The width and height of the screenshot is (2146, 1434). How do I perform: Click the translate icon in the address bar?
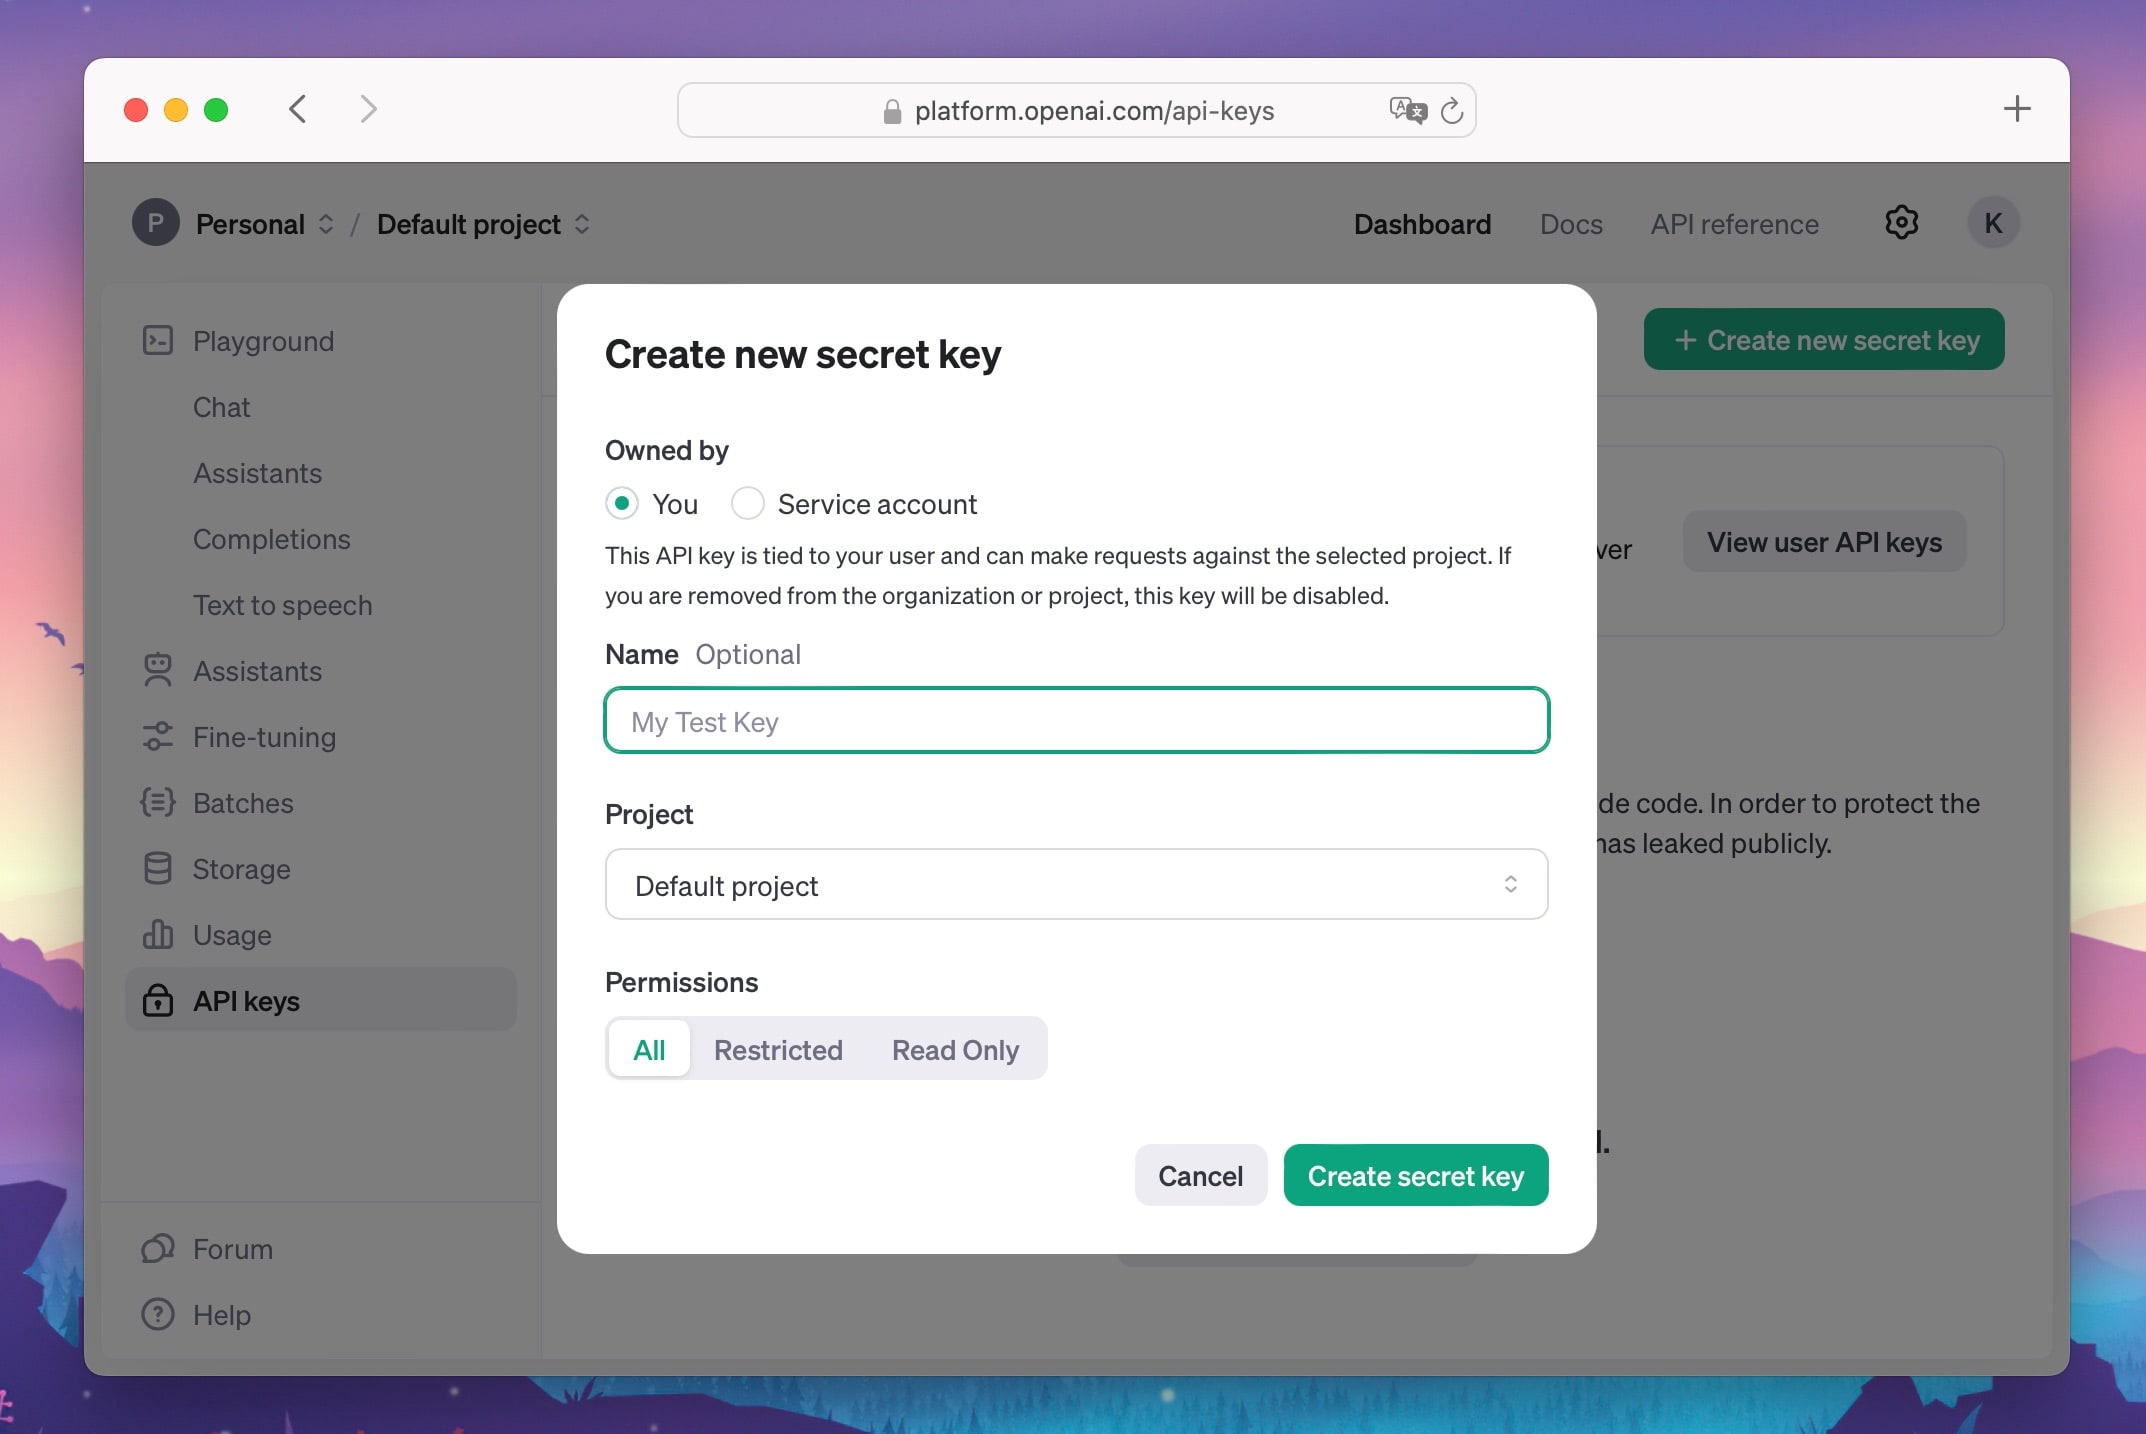pyautogui.click(x=1408, y=110)
